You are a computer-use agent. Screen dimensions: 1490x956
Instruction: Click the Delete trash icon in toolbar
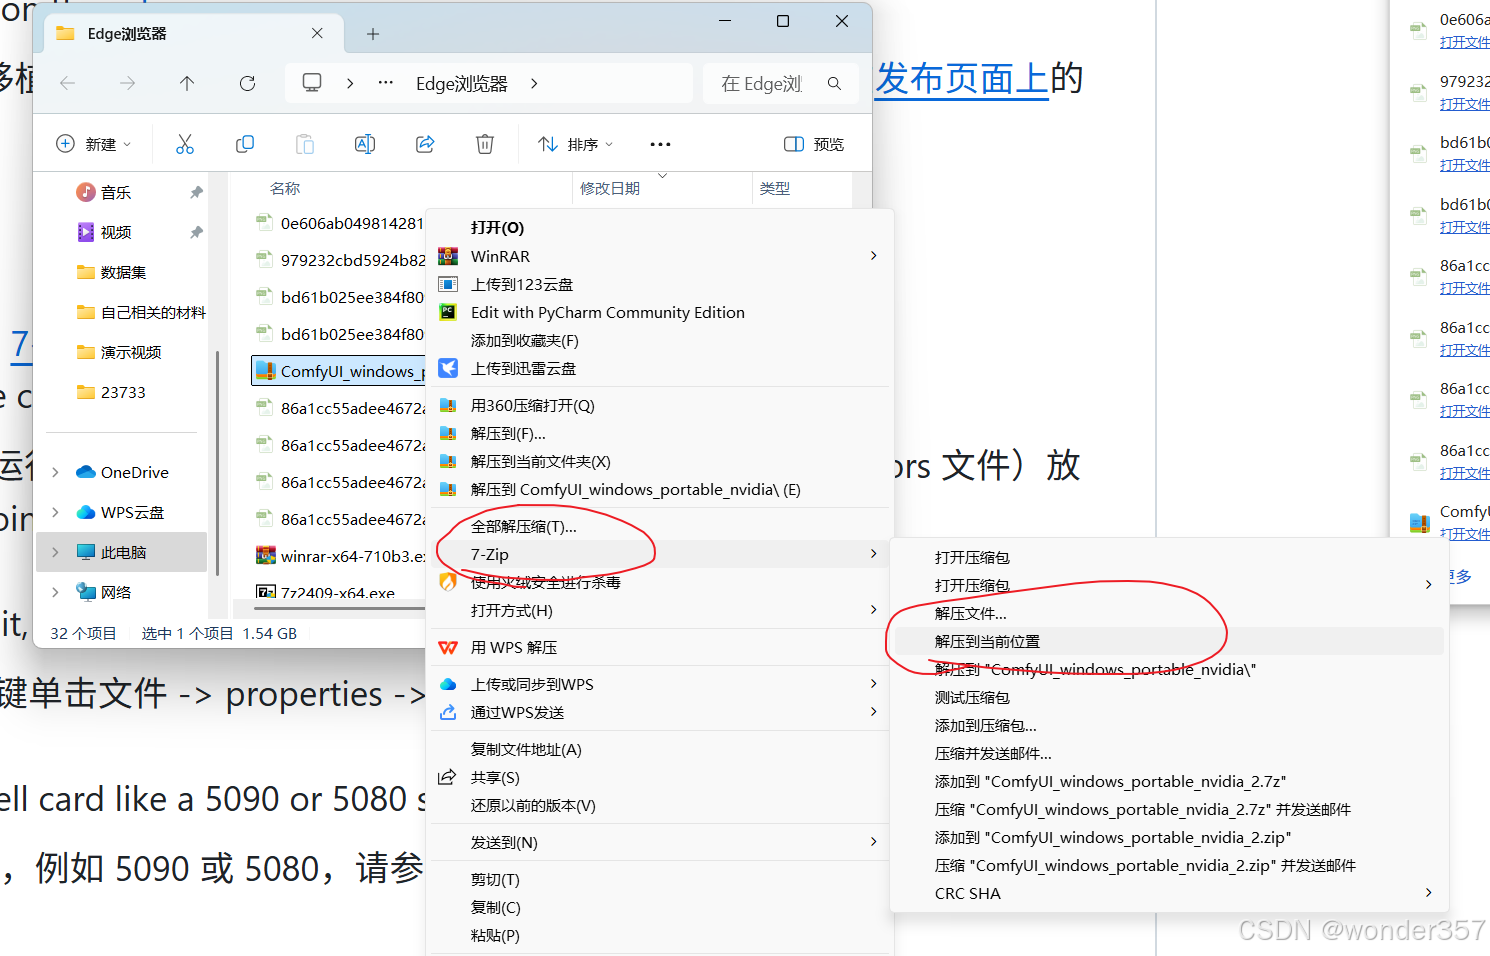pyautogui.click(x=485, y=144)
